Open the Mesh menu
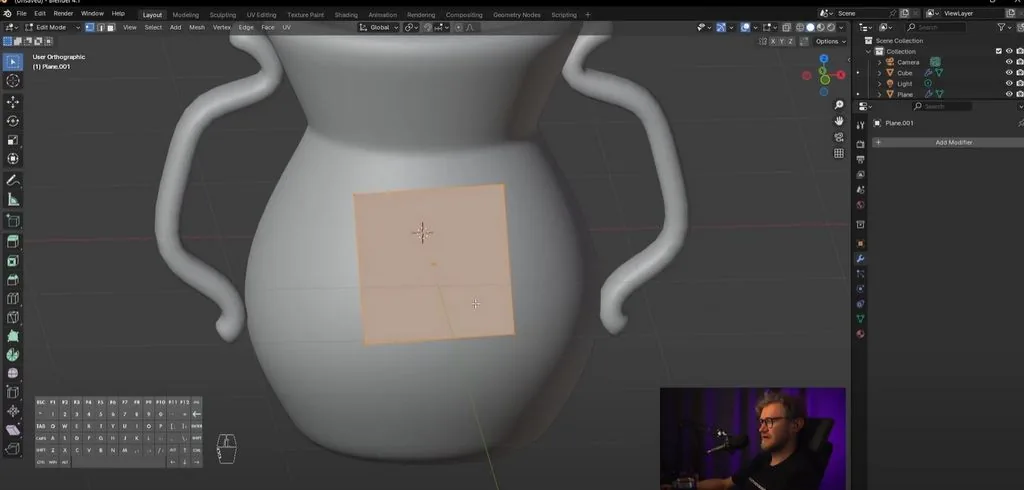This screenshot has height=490, width=1024. (x=197, y=27)
